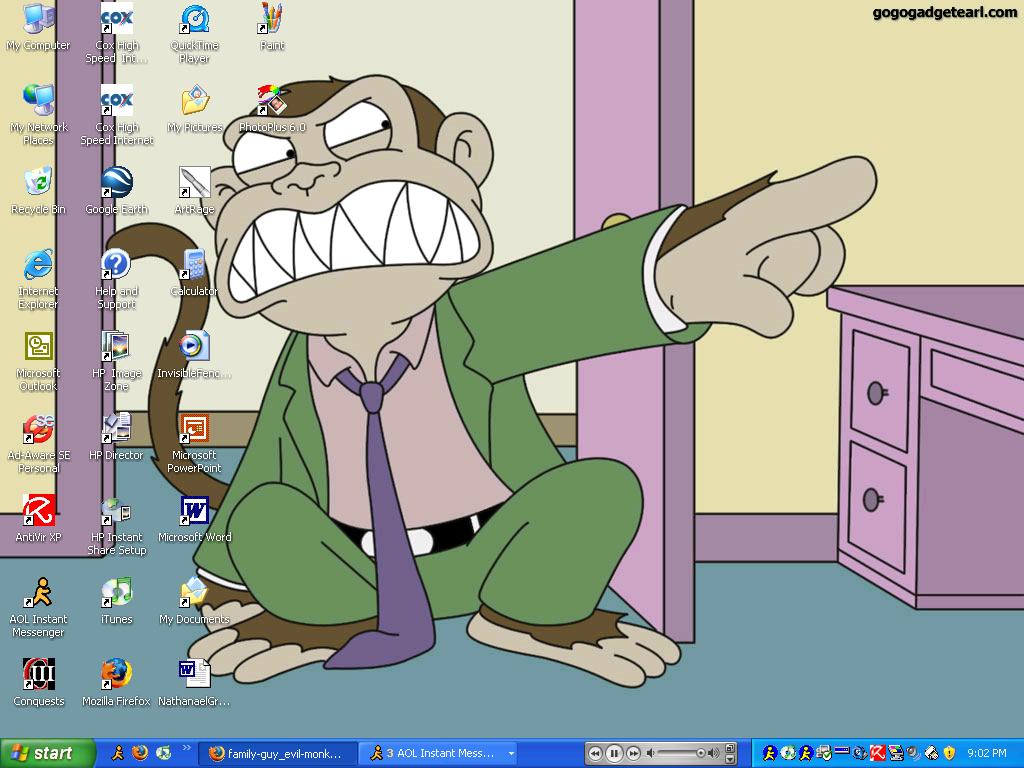Image resolution: width=1024 pixels, height=768 pixels.
Task: Expand AOL Instant Messenger group dropdown arrow
Action: pos(511,754)
